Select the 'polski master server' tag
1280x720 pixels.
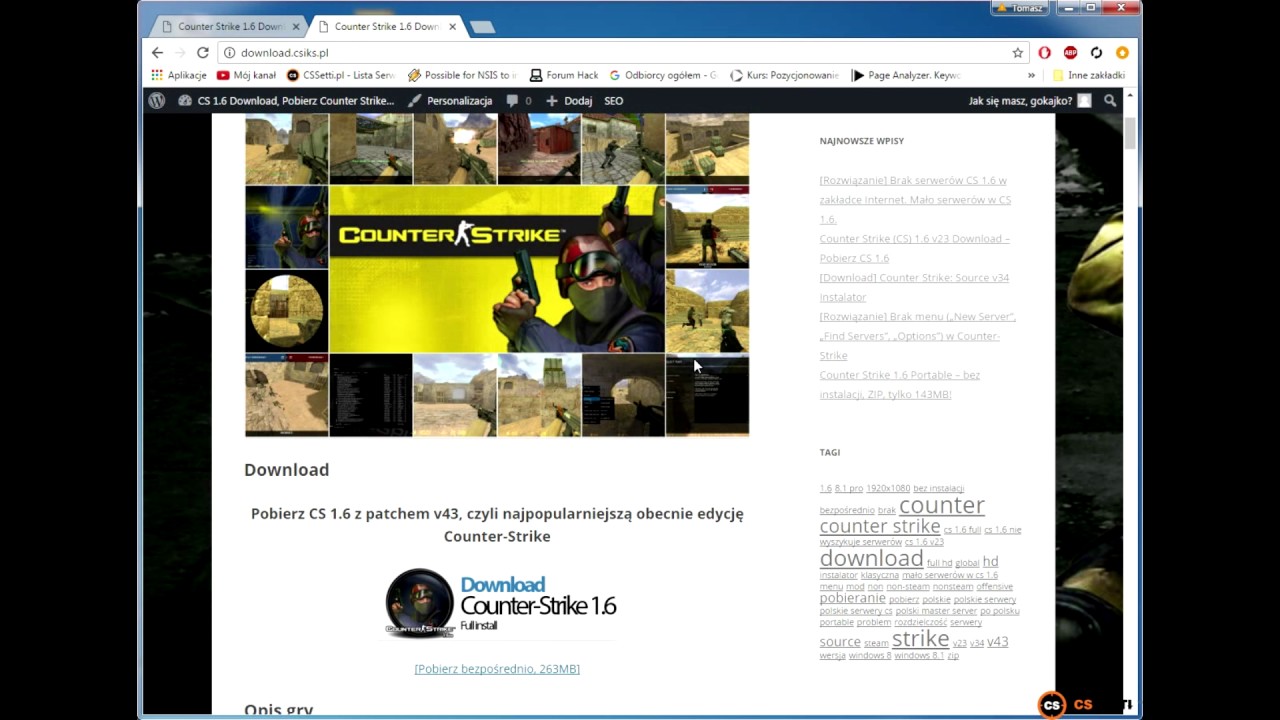pyautogui.click(x=936, y=611)
